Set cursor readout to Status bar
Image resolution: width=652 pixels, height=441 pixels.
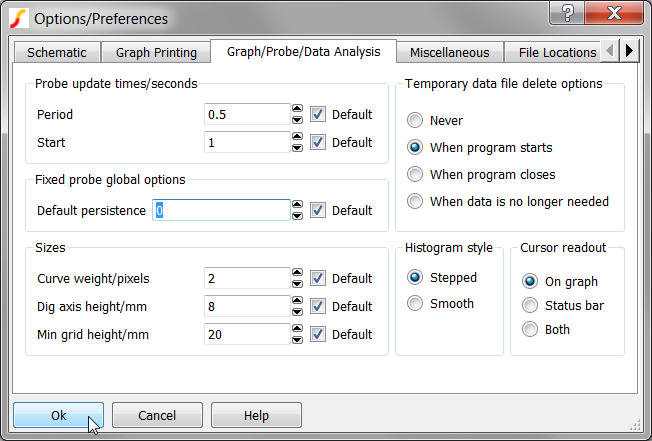pos(530,306)
